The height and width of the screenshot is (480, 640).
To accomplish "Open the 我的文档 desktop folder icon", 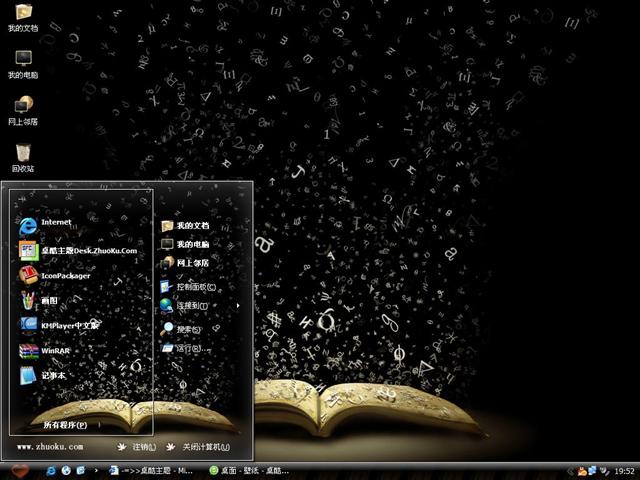I will click(23, 17).
